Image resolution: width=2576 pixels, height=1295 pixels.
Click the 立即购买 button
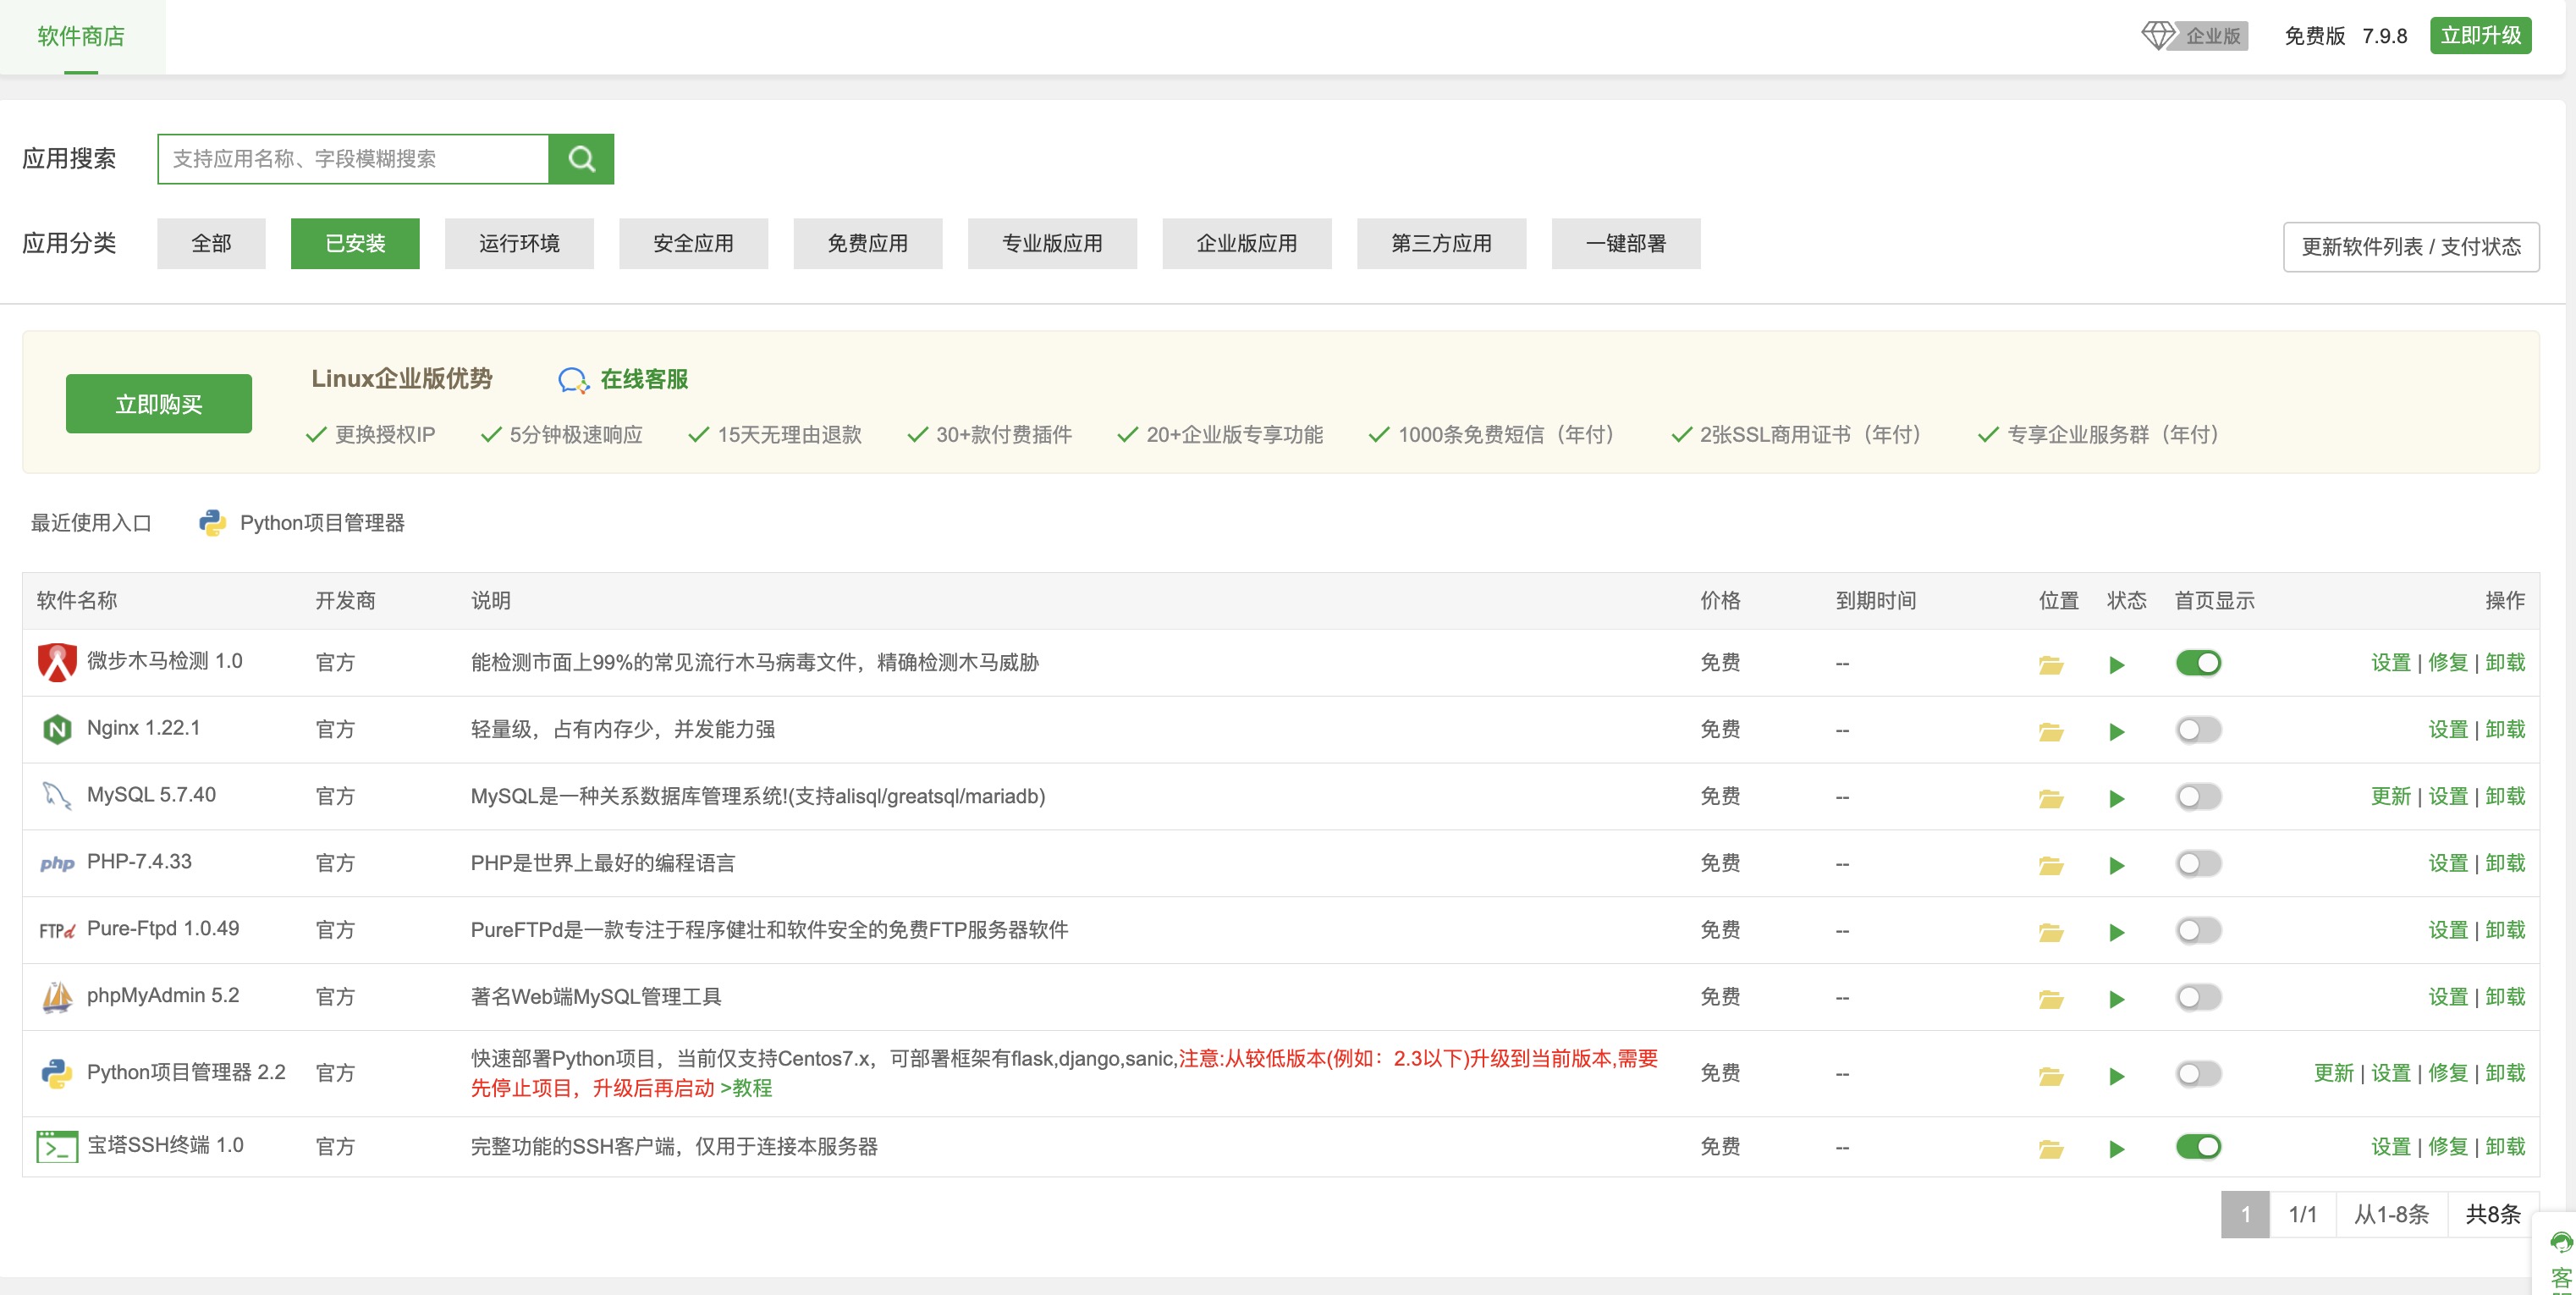pyautogui.click(x=158, y=404)
